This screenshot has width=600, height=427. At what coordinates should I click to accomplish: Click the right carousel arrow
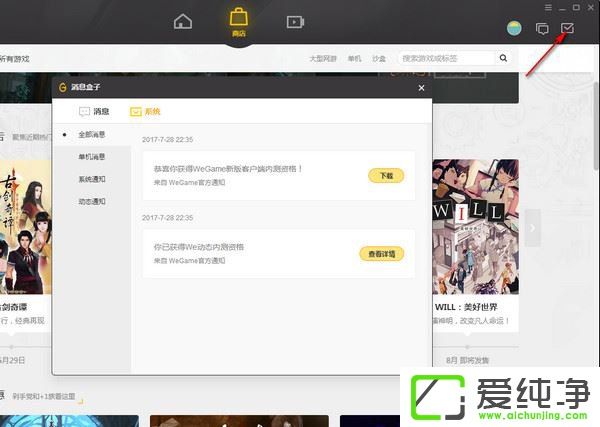coord(533,228)
